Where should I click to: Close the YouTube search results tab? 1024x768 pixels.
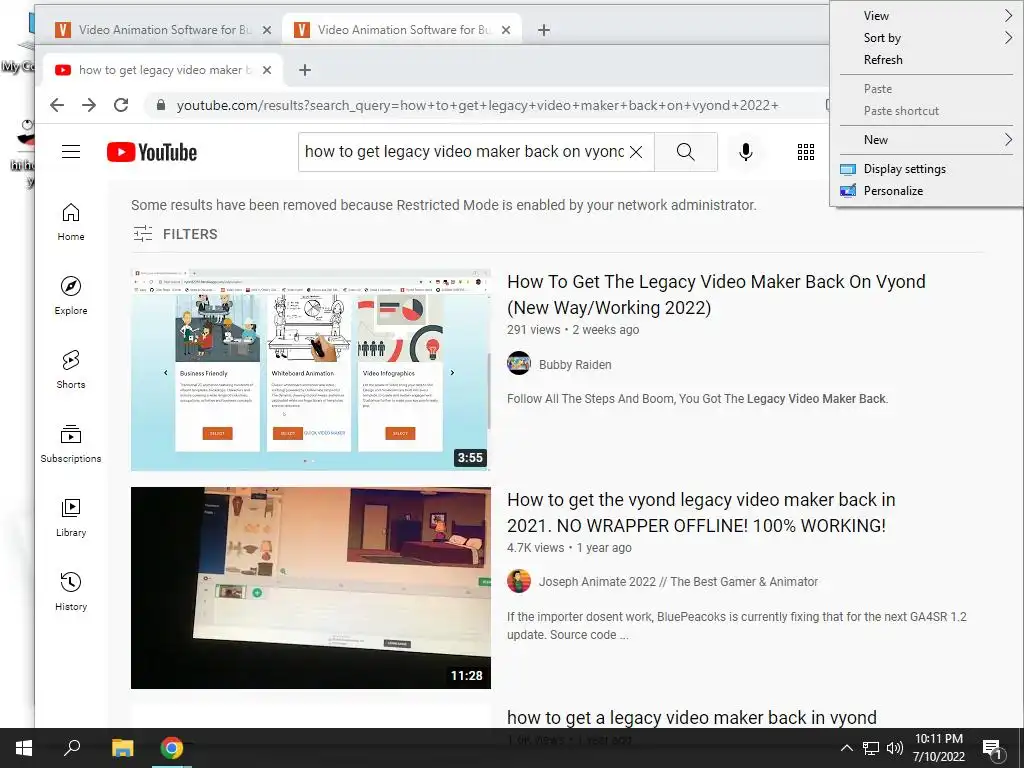(266, 70)
